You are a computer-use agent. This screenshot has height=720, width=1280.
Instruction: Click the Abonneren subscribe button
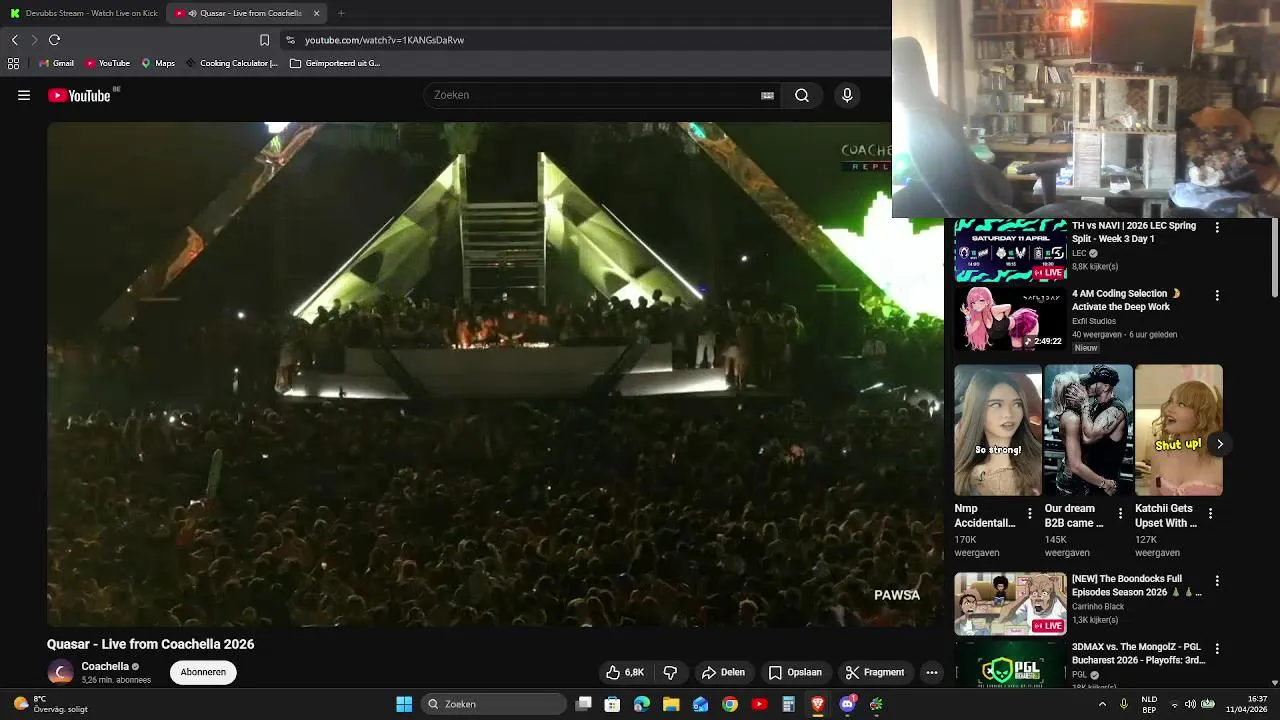[203, 672]
